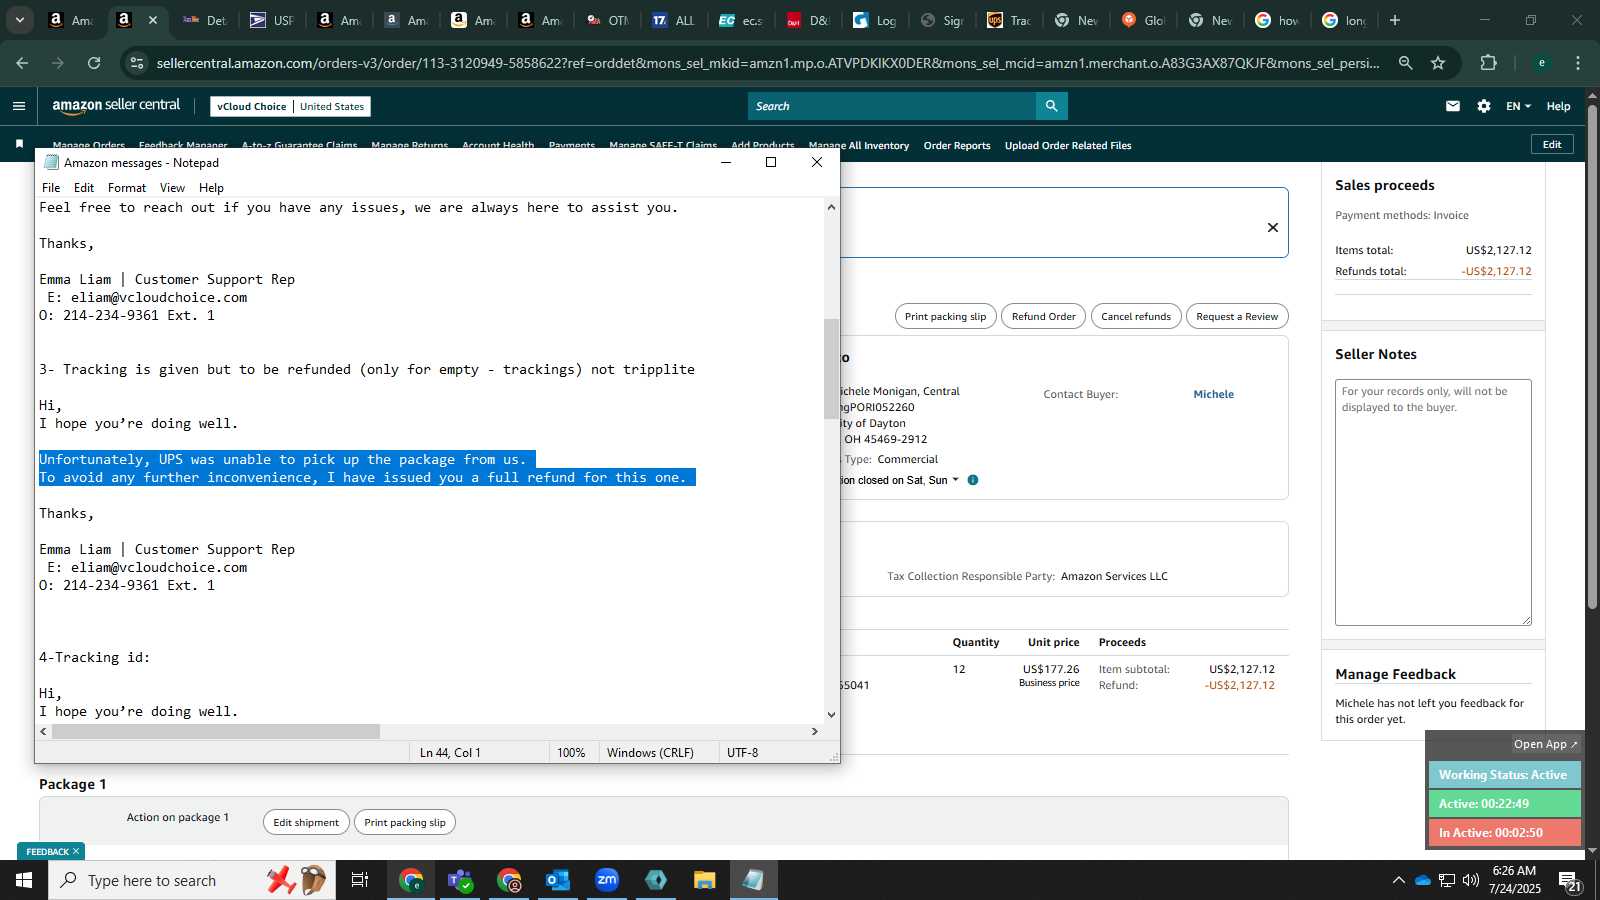Open the mail messages icon

1453,106
